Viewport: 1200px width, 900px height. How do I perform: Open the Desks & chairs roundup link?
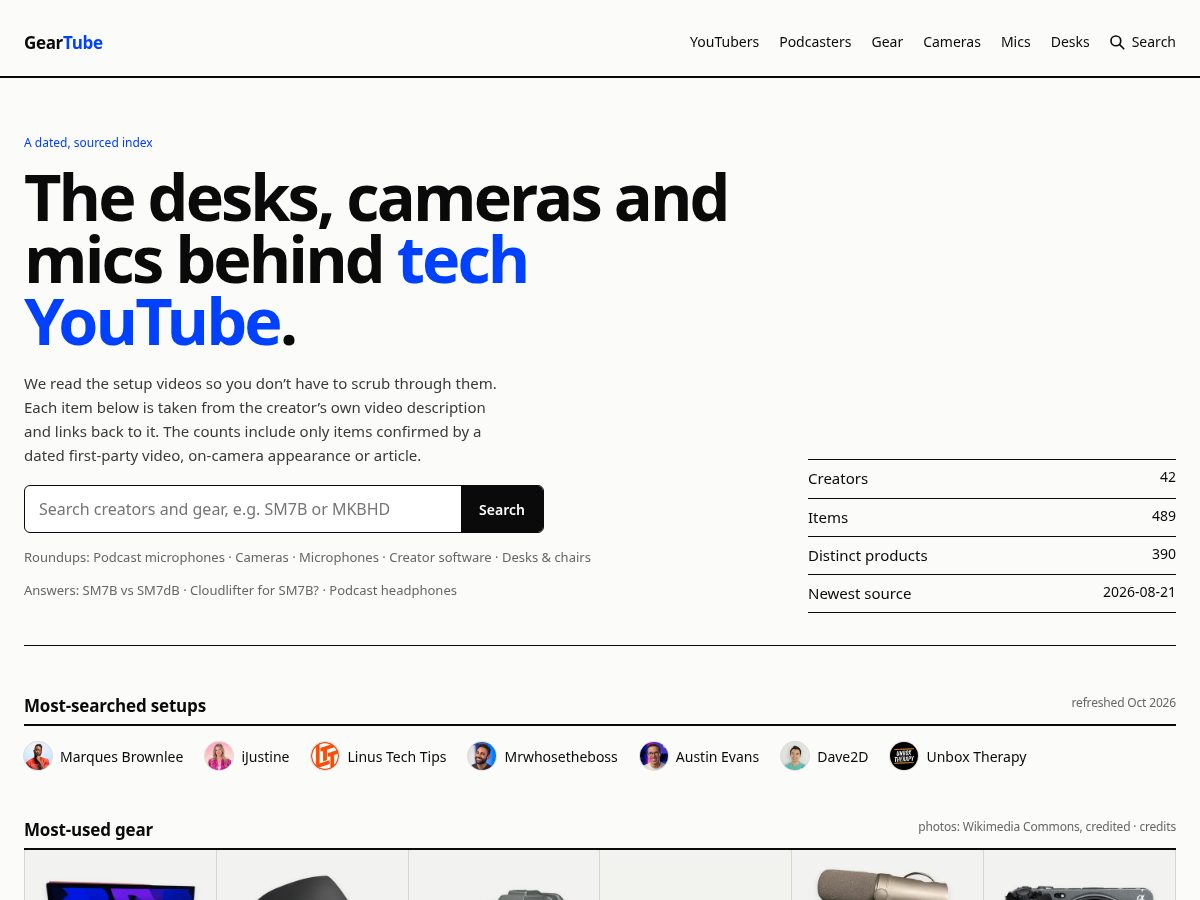pyautogui.click(x=546, y=557)
